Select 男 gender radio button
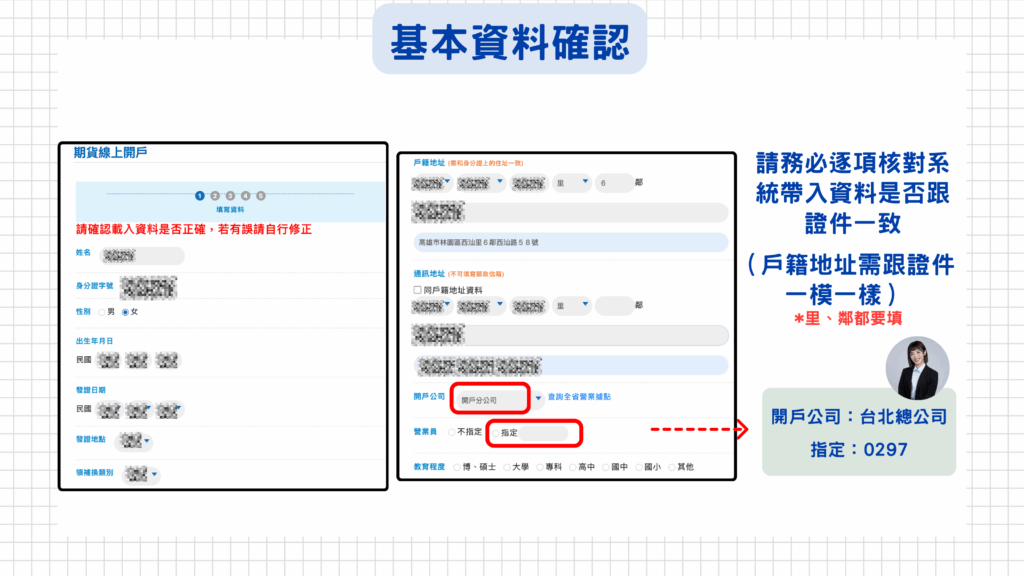This screenshot has height=576, width=1024. [101, 312]
